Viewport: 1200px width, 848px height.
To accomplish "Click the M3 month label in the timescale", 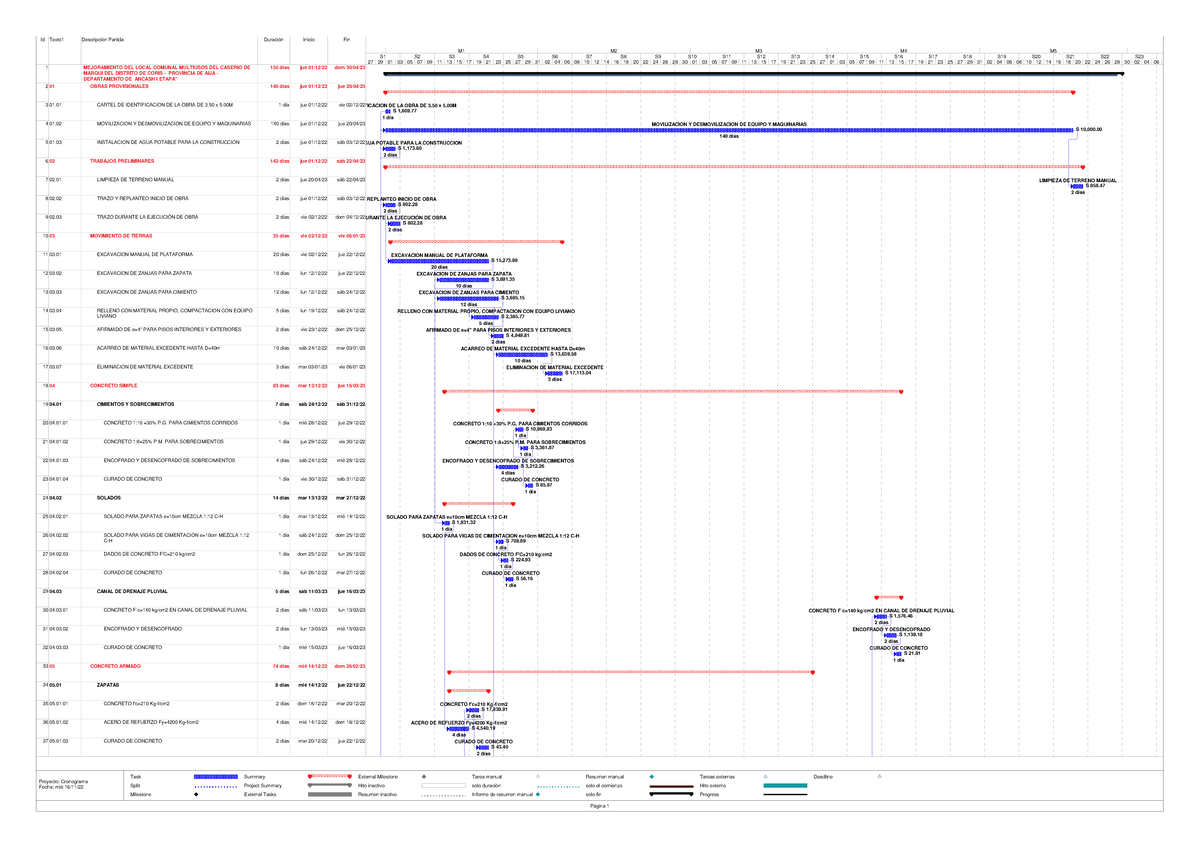I will click(x=759, y=50).
